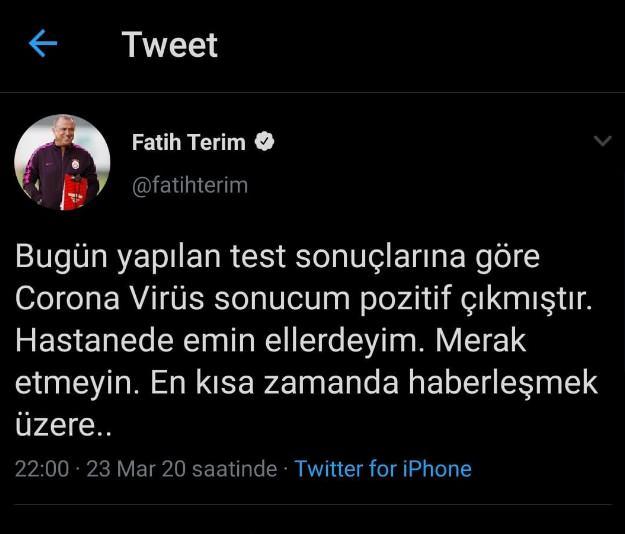Open Fatih Terim's profile picture
The image size is (625, 534).
(x=62, y=162)
